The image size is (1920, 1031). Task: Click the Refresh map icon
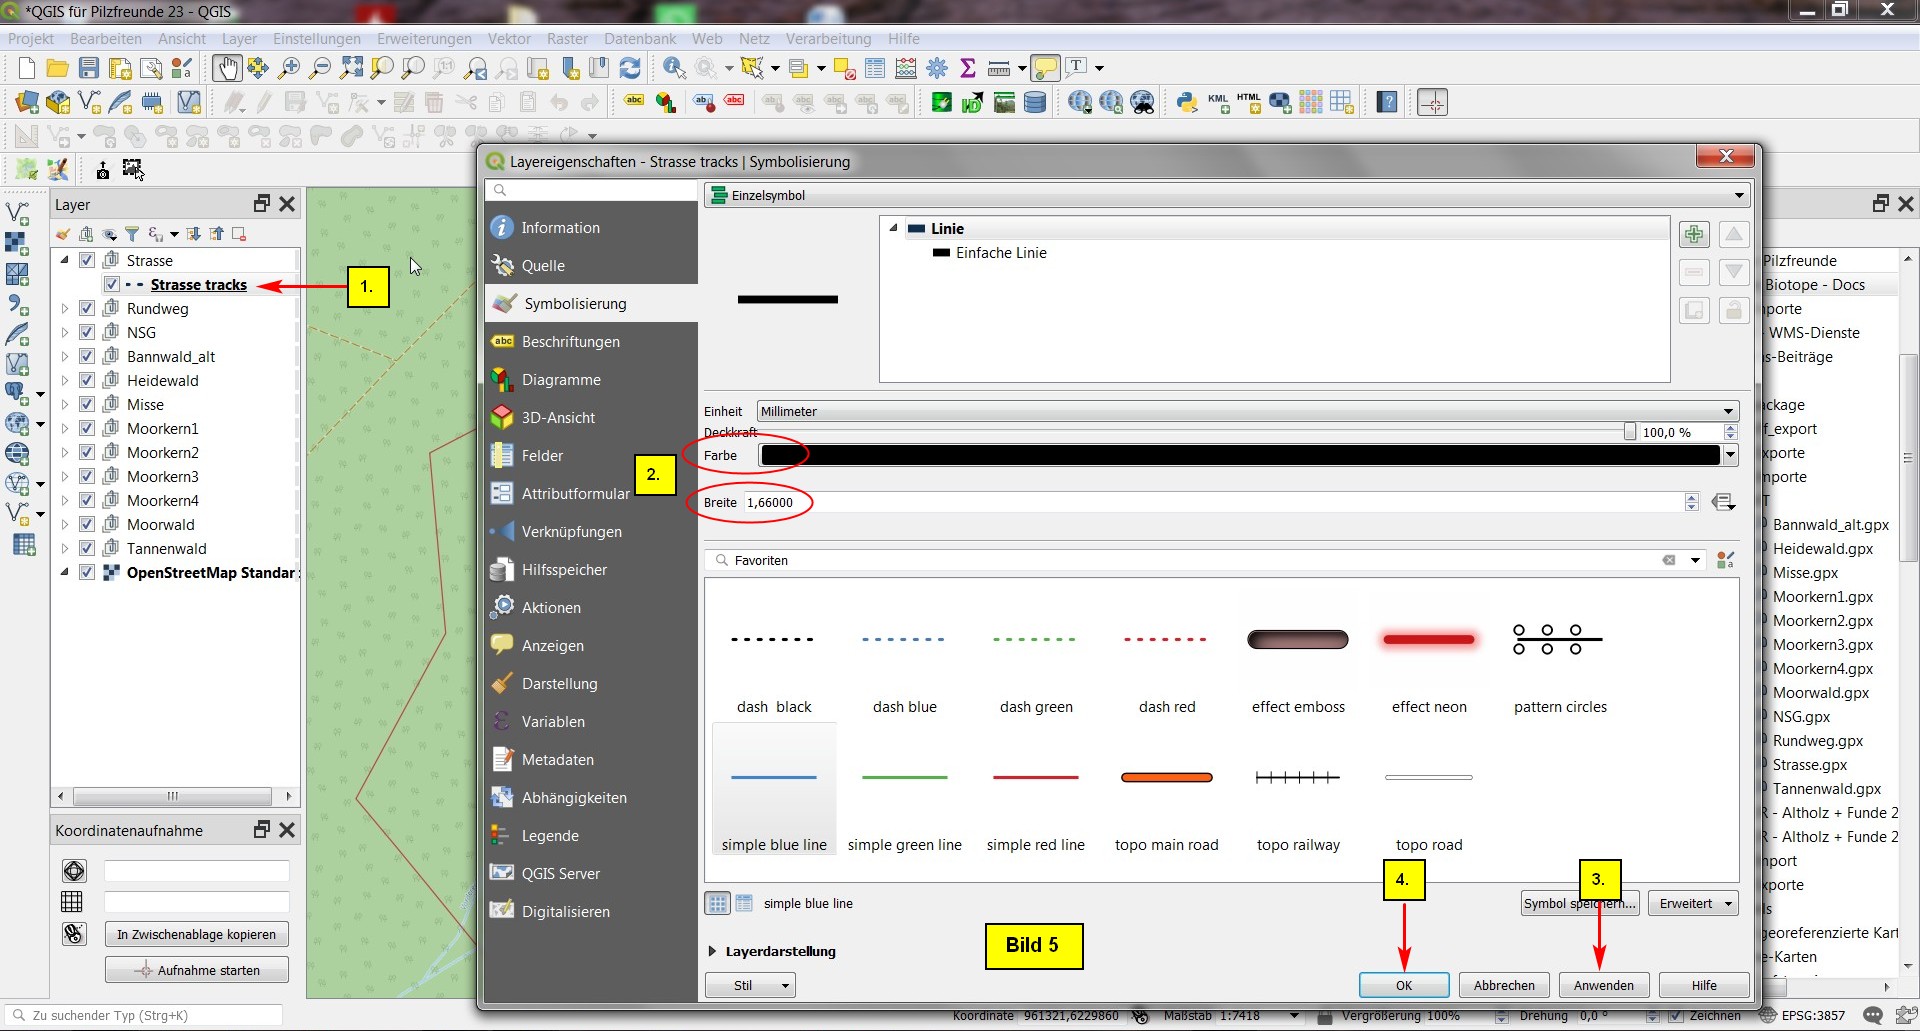[630, 68]
